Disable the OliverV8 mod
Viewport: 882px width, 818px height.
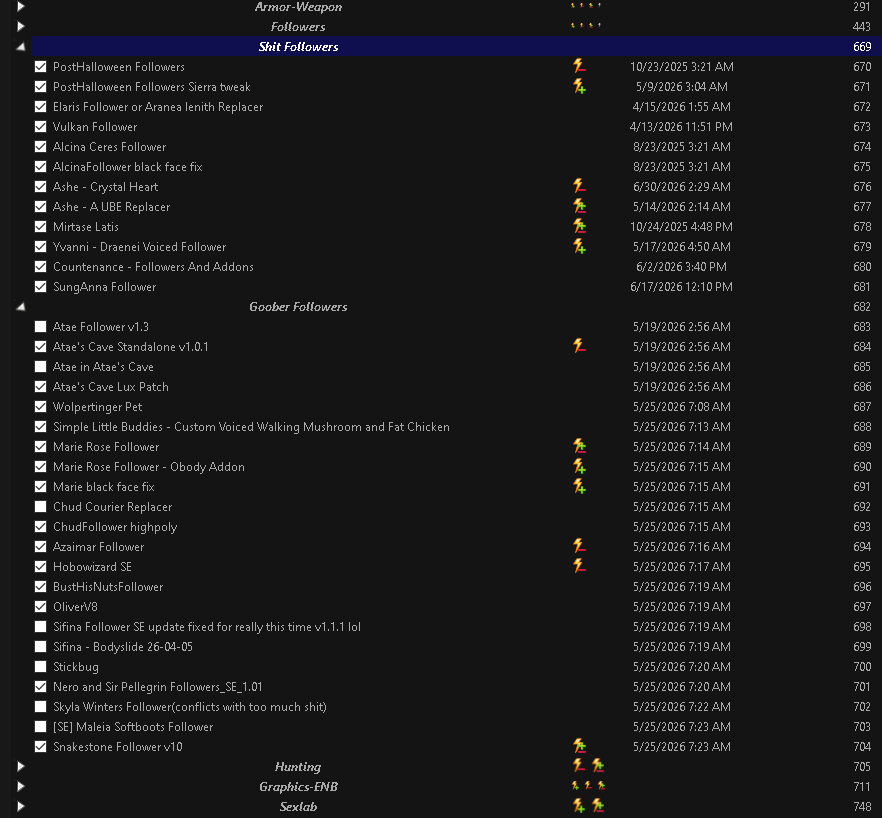[40, 606]
